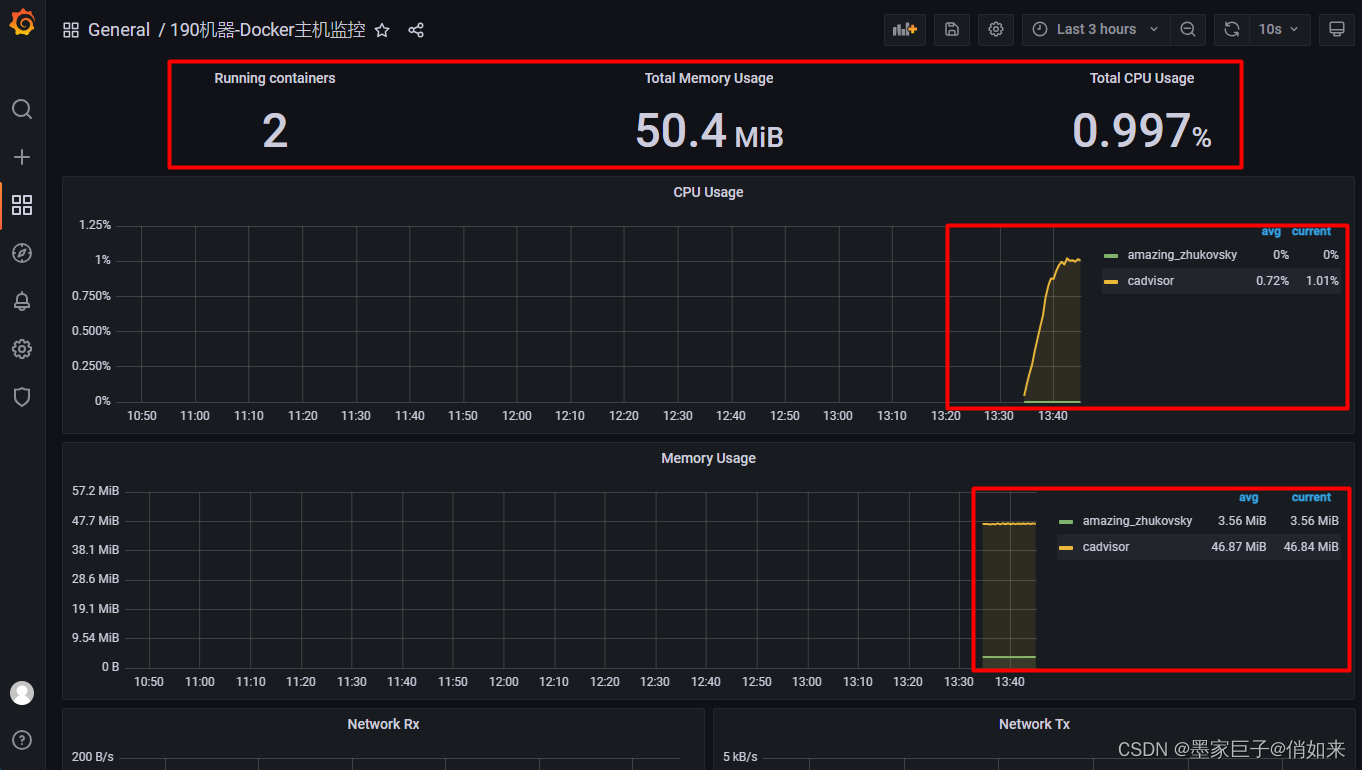Open the CPU Usage panel title menu
The image size is (1362, 770).
click(x=708, y=192)
